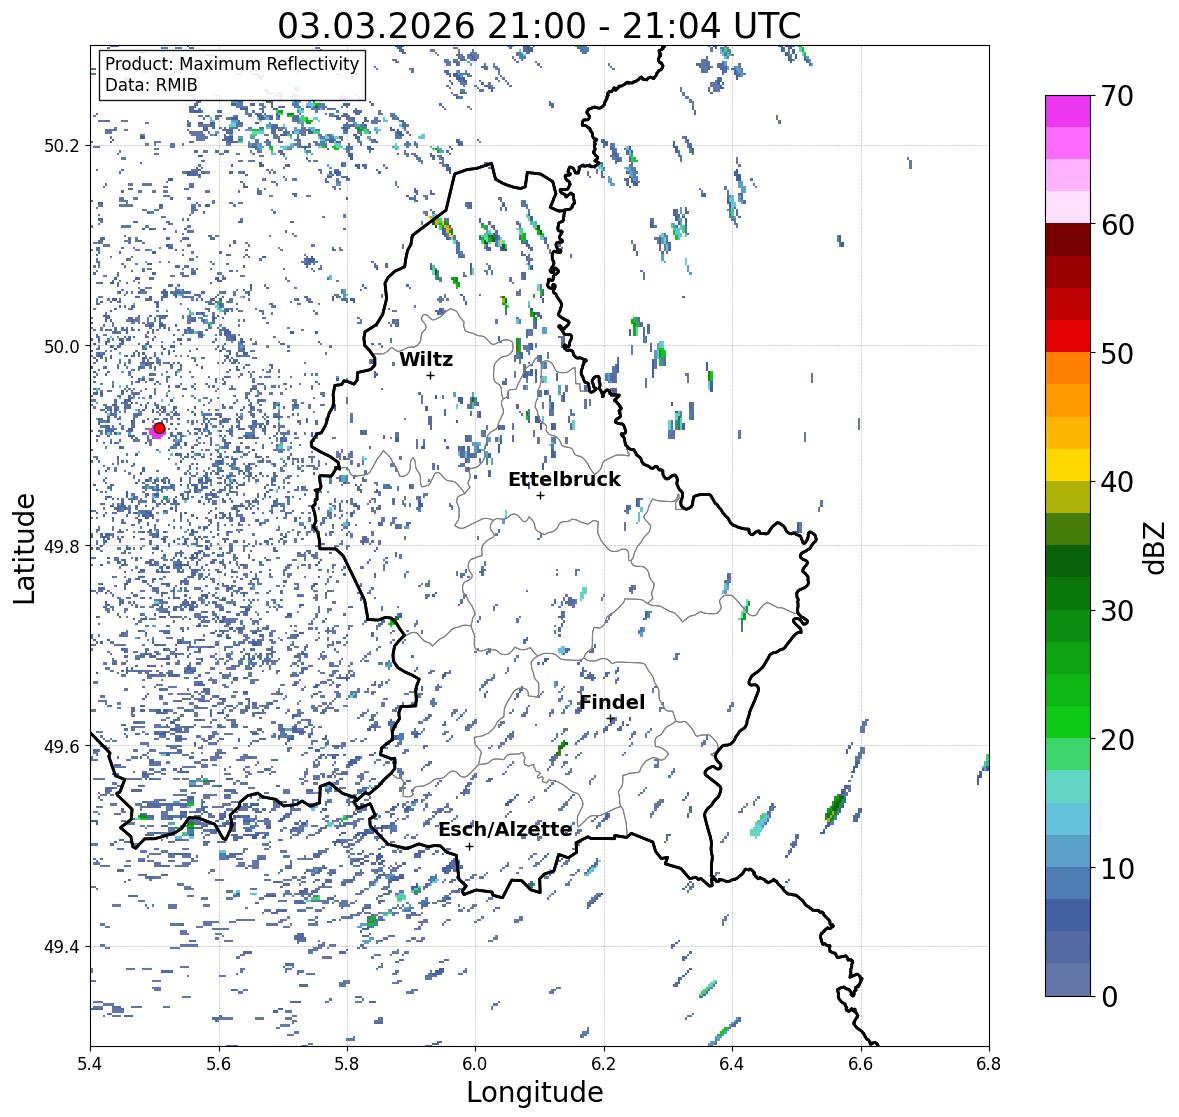Pick the dark maroon colorbar swatch below 60
Viewport: 1179px width, 1117px height.
(x=1068, y=240)
